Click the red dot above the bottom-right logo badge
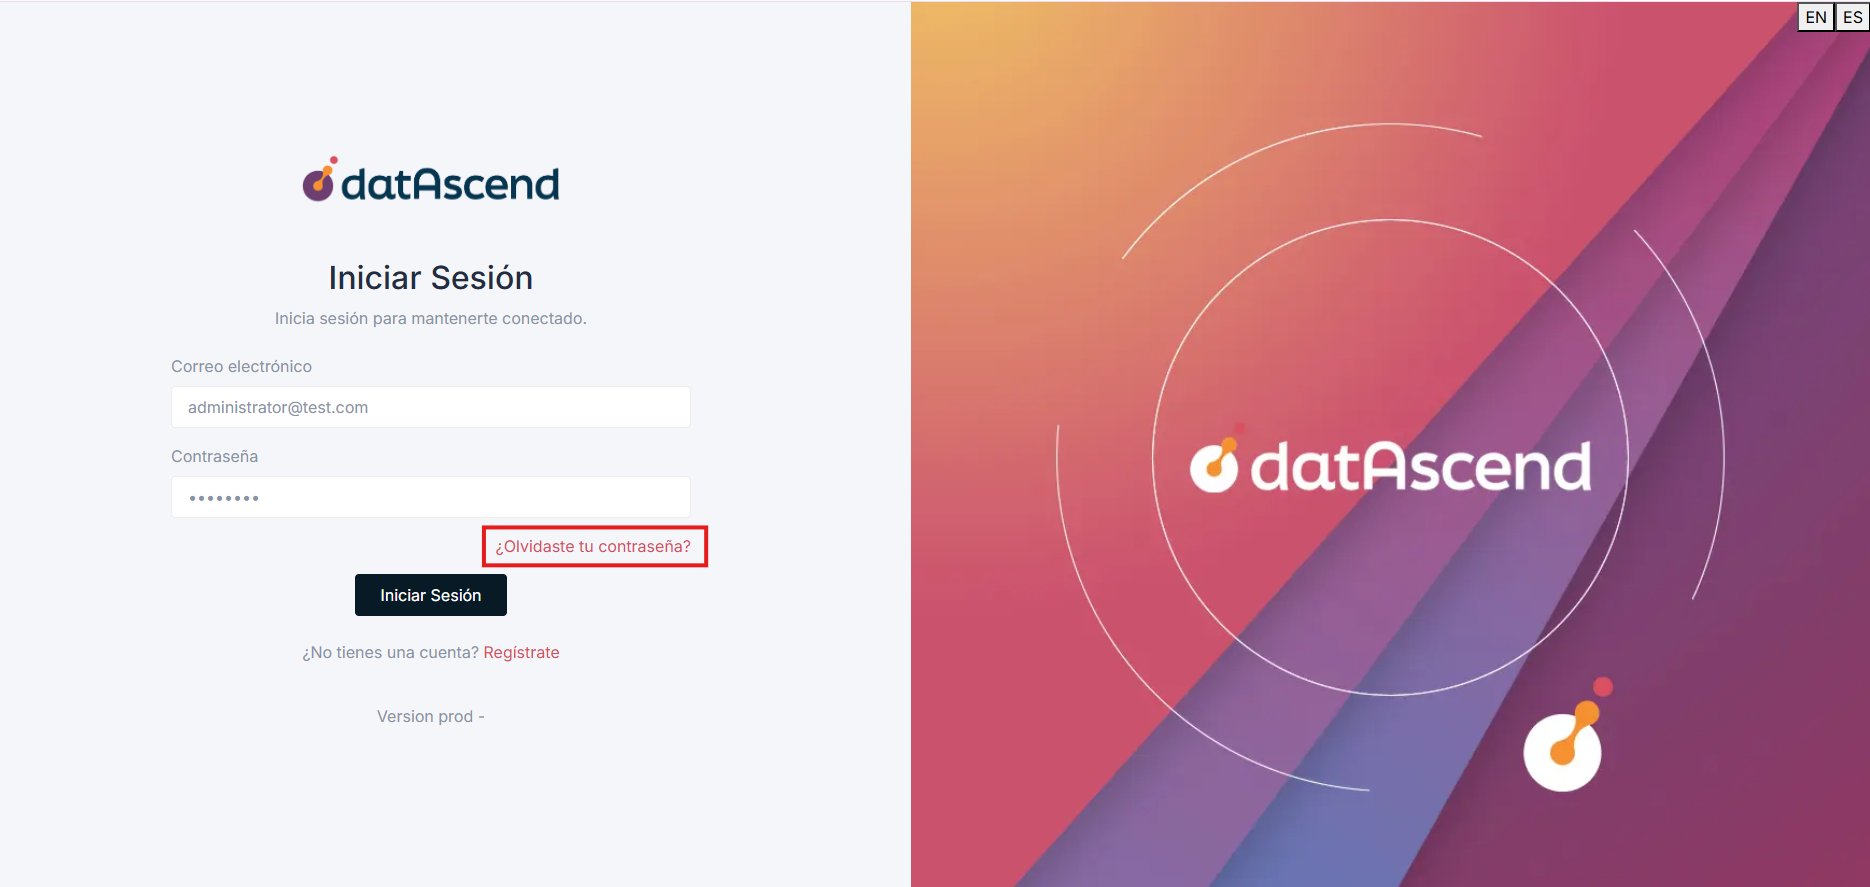This screenshot has width=1870, height=887. click(x=1602, y=686)
